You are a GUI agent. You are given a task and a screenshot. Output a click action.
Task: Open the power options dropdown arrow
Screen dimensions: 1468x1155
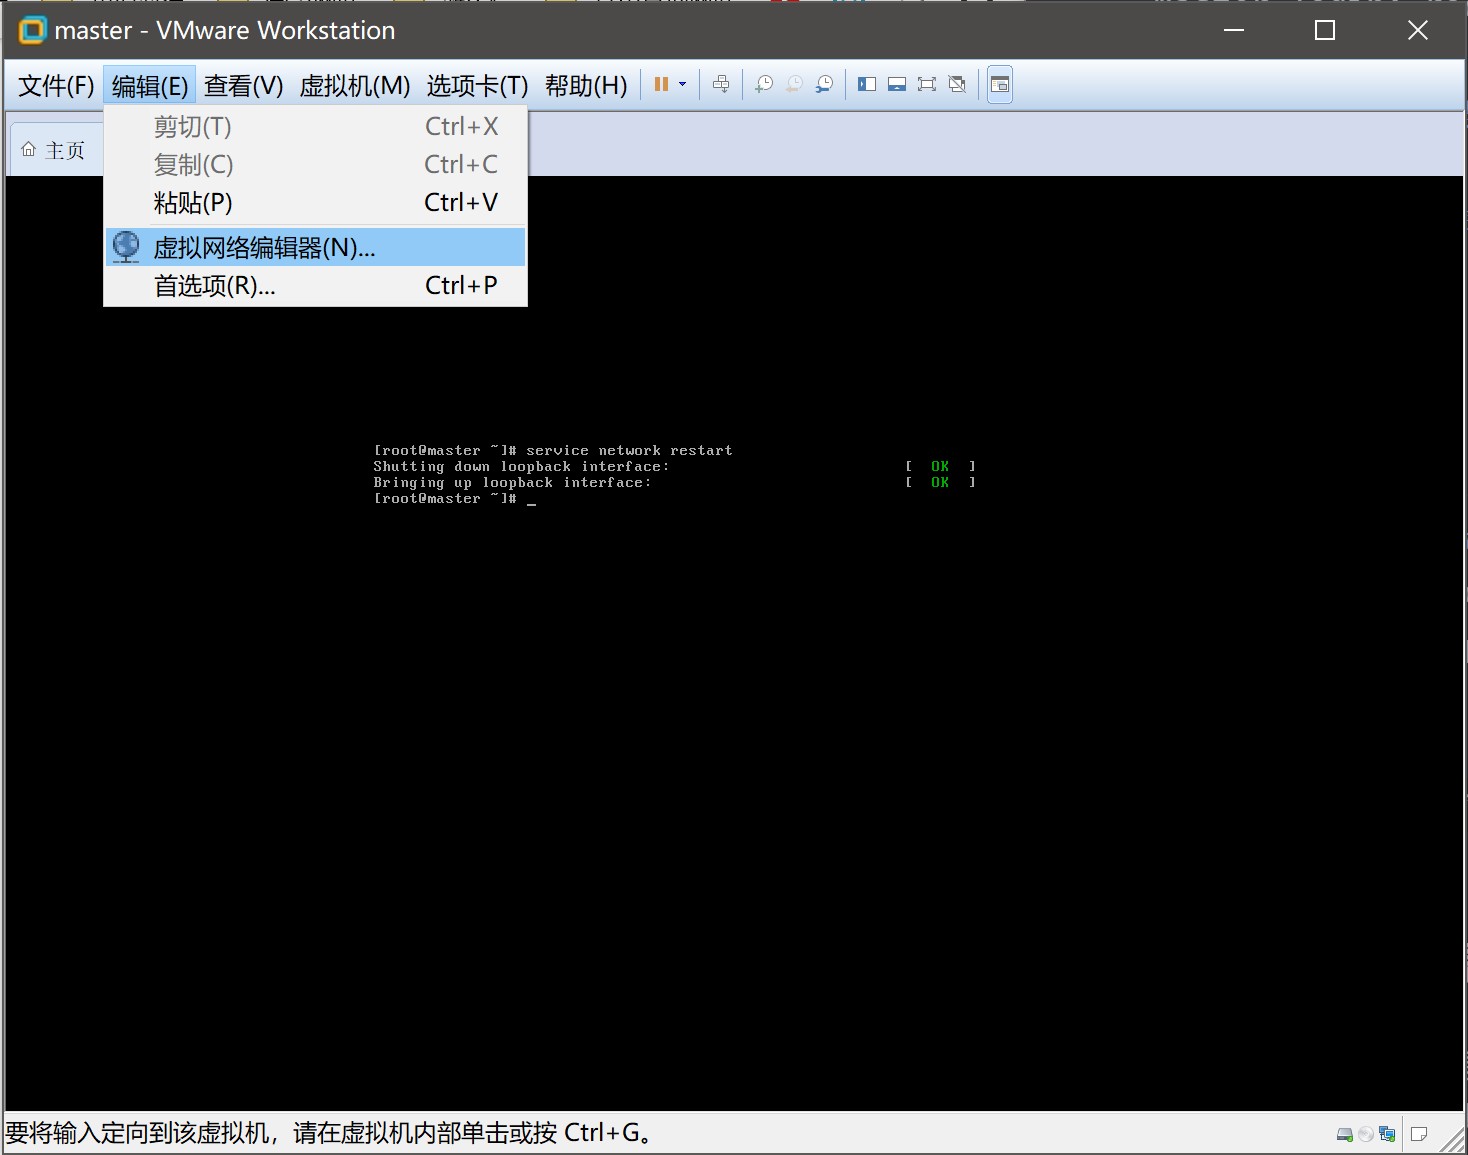(x=683, y=85)
